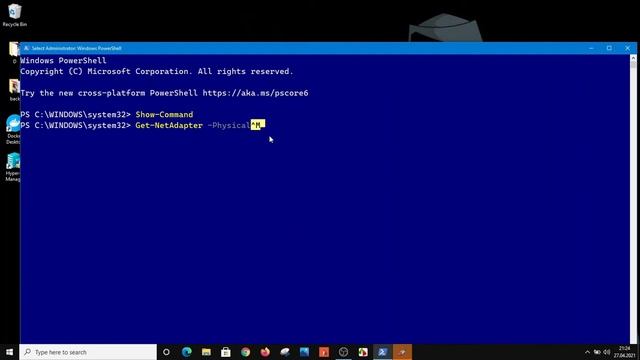Screen dimensions: 640x360
Task: Open network status in system tray
Action: [597, 352]
